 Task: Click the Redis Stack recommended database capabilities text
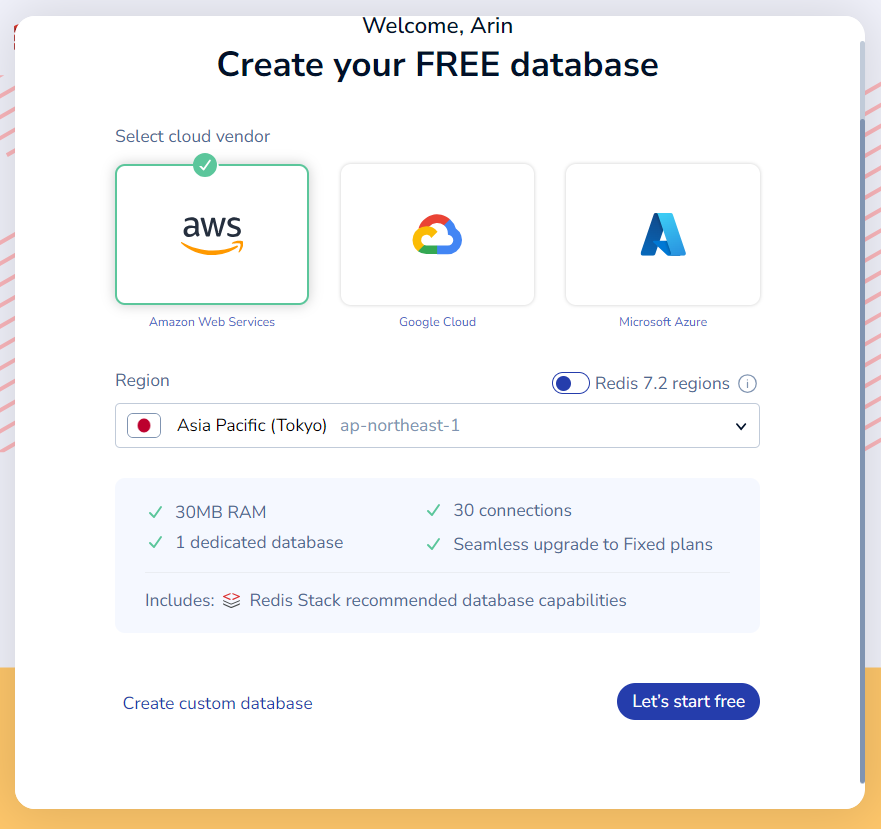438,600
